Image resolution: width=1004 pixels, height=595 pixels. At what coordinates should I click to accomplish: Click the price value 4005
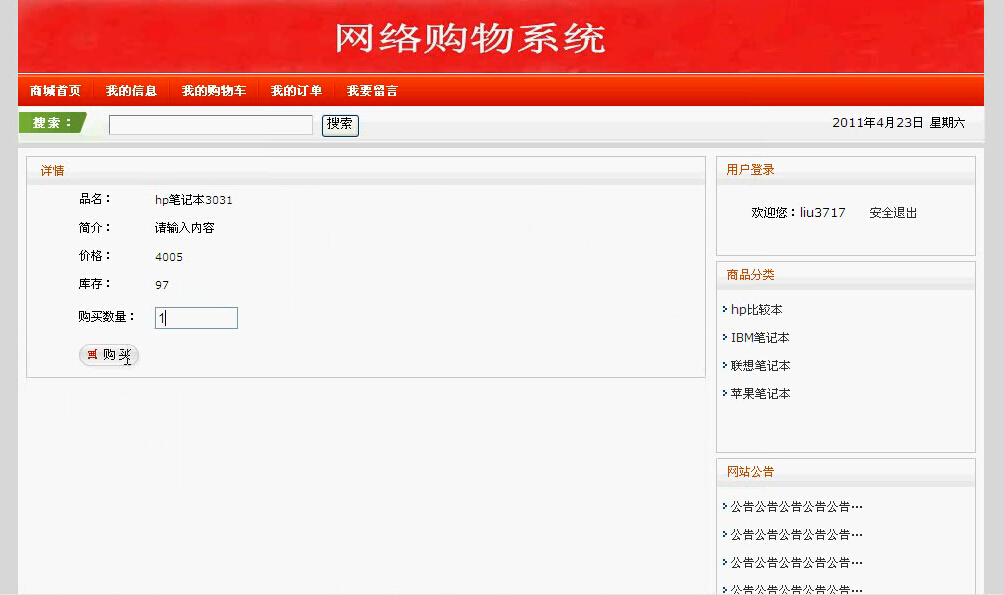pyautogui.click(x=169, y=257)
